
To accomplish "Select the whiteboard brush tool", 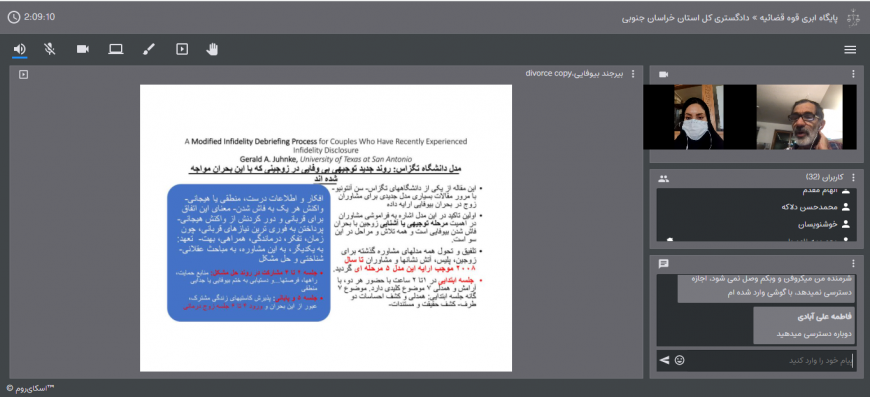I will 149,49.
